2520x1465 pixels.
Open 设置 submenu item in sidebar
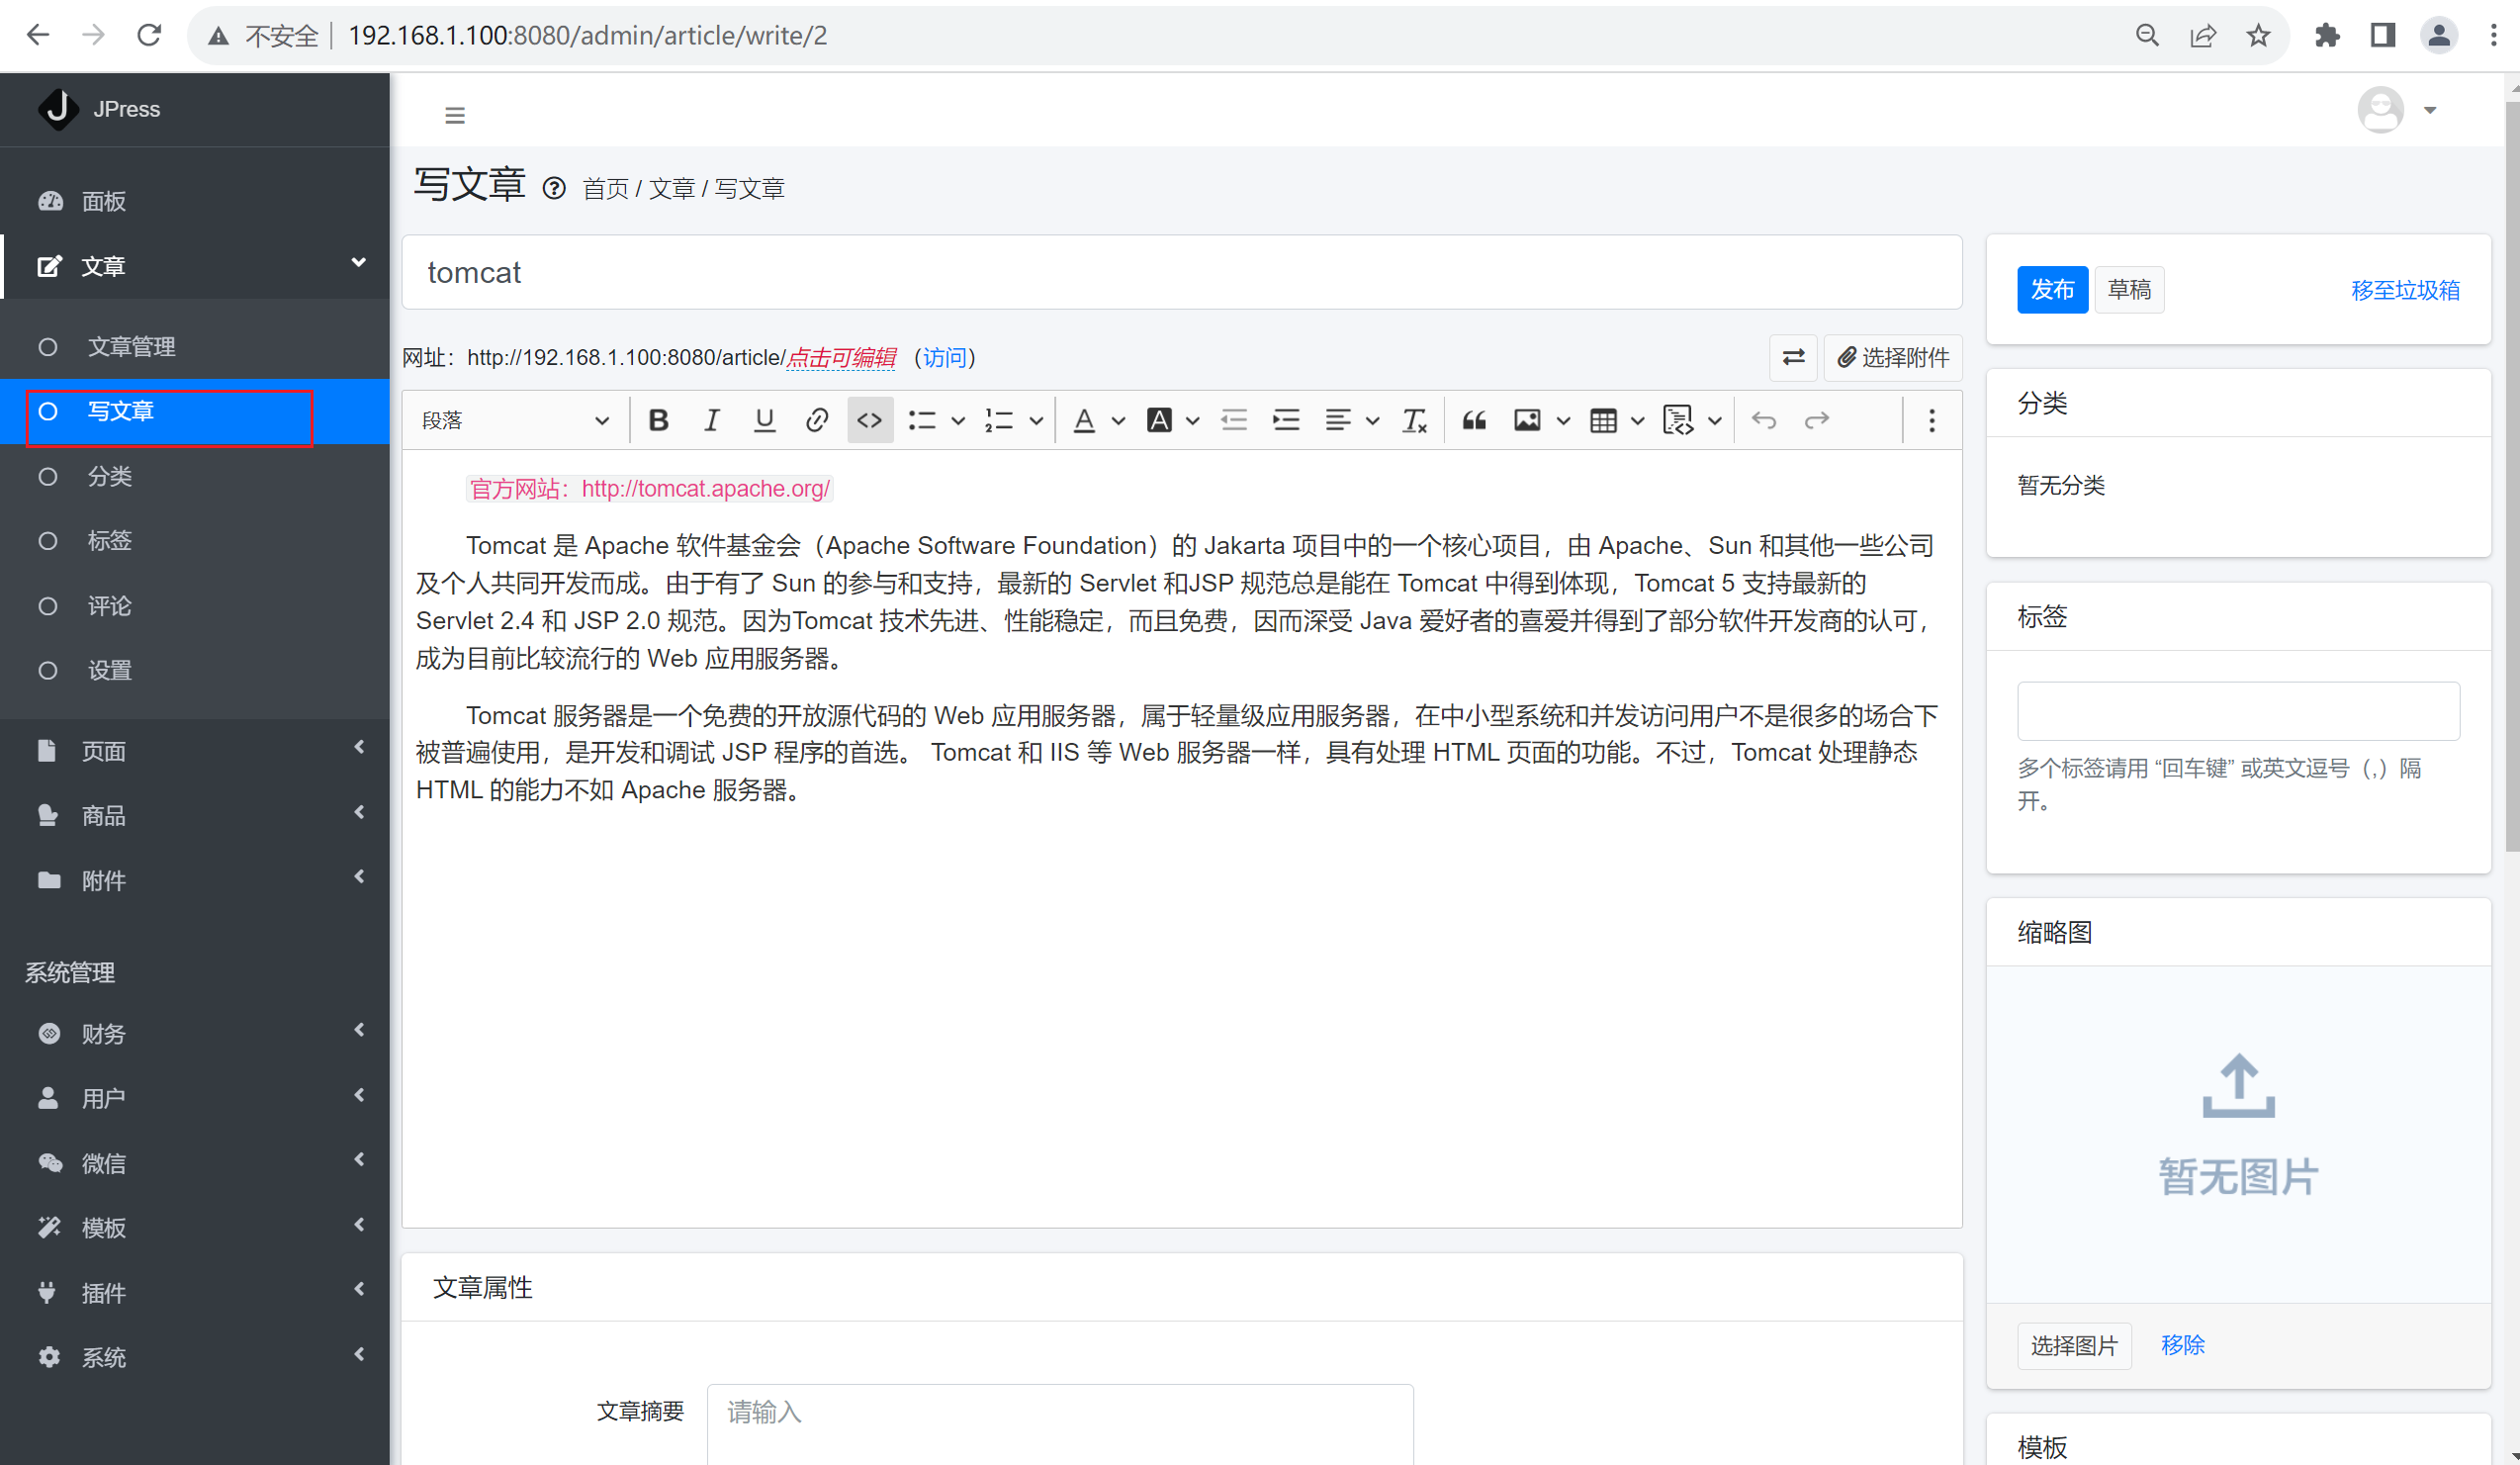point(195,670)
